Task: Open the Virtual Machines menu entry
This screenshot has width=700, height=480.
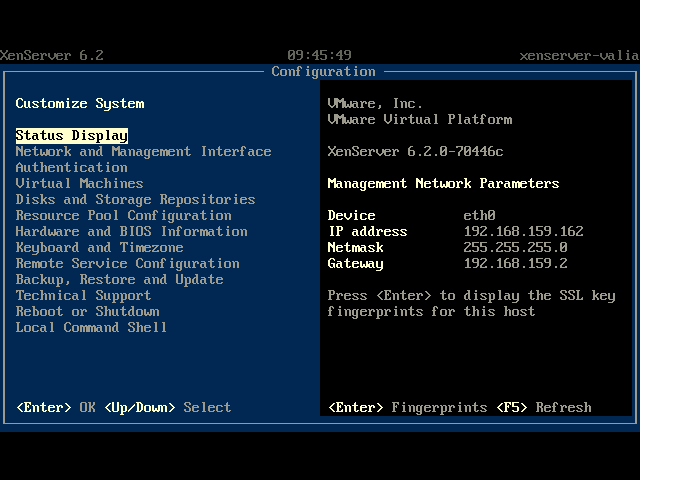Action: click(x=79, y=184)
